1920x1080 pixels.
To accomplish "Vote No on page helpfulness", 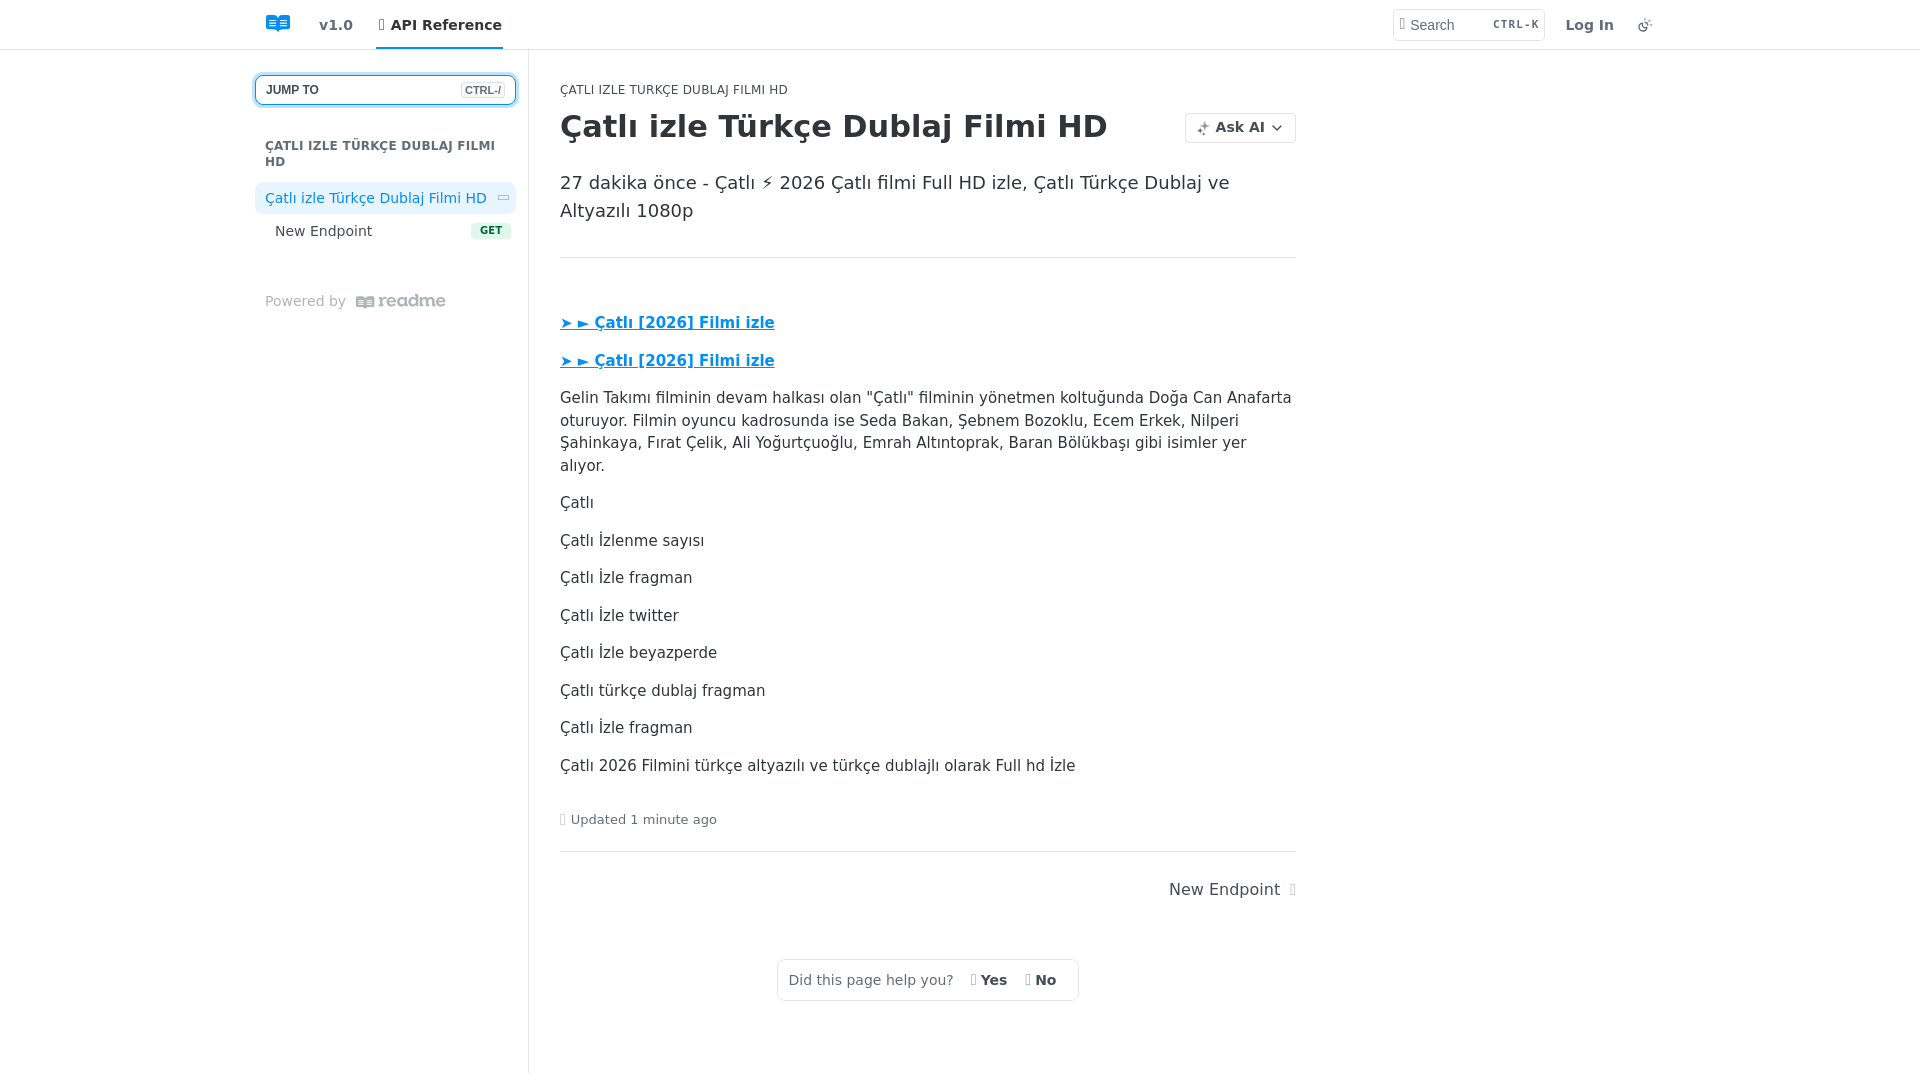I will pos(1041,980).
